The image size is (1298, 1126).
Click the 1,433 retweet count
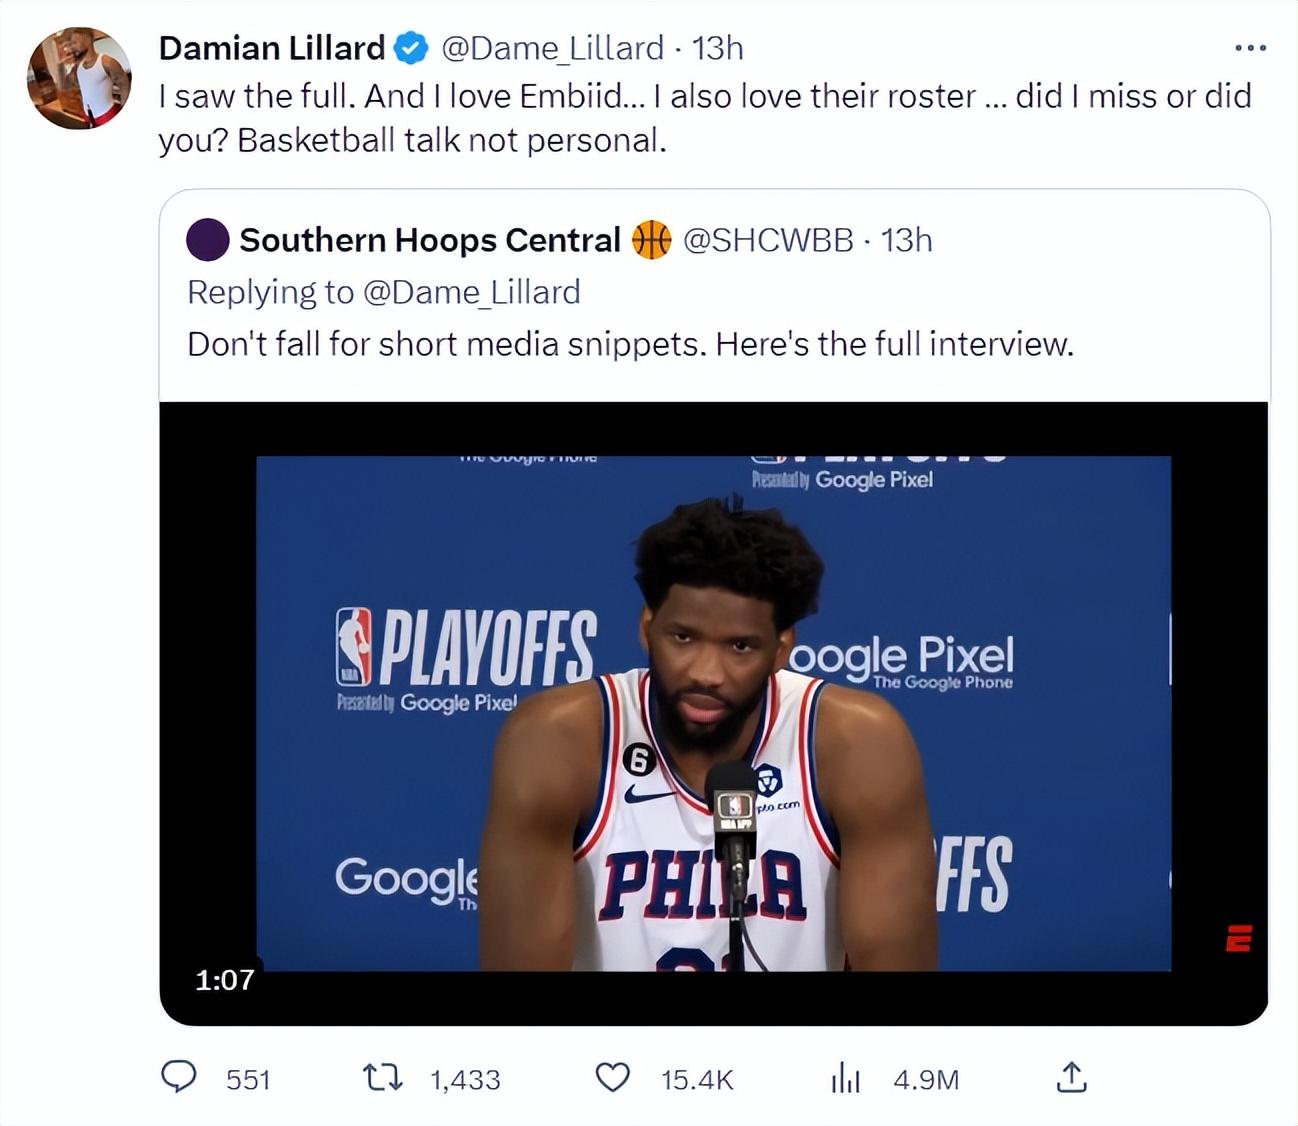click(465, 1080)
